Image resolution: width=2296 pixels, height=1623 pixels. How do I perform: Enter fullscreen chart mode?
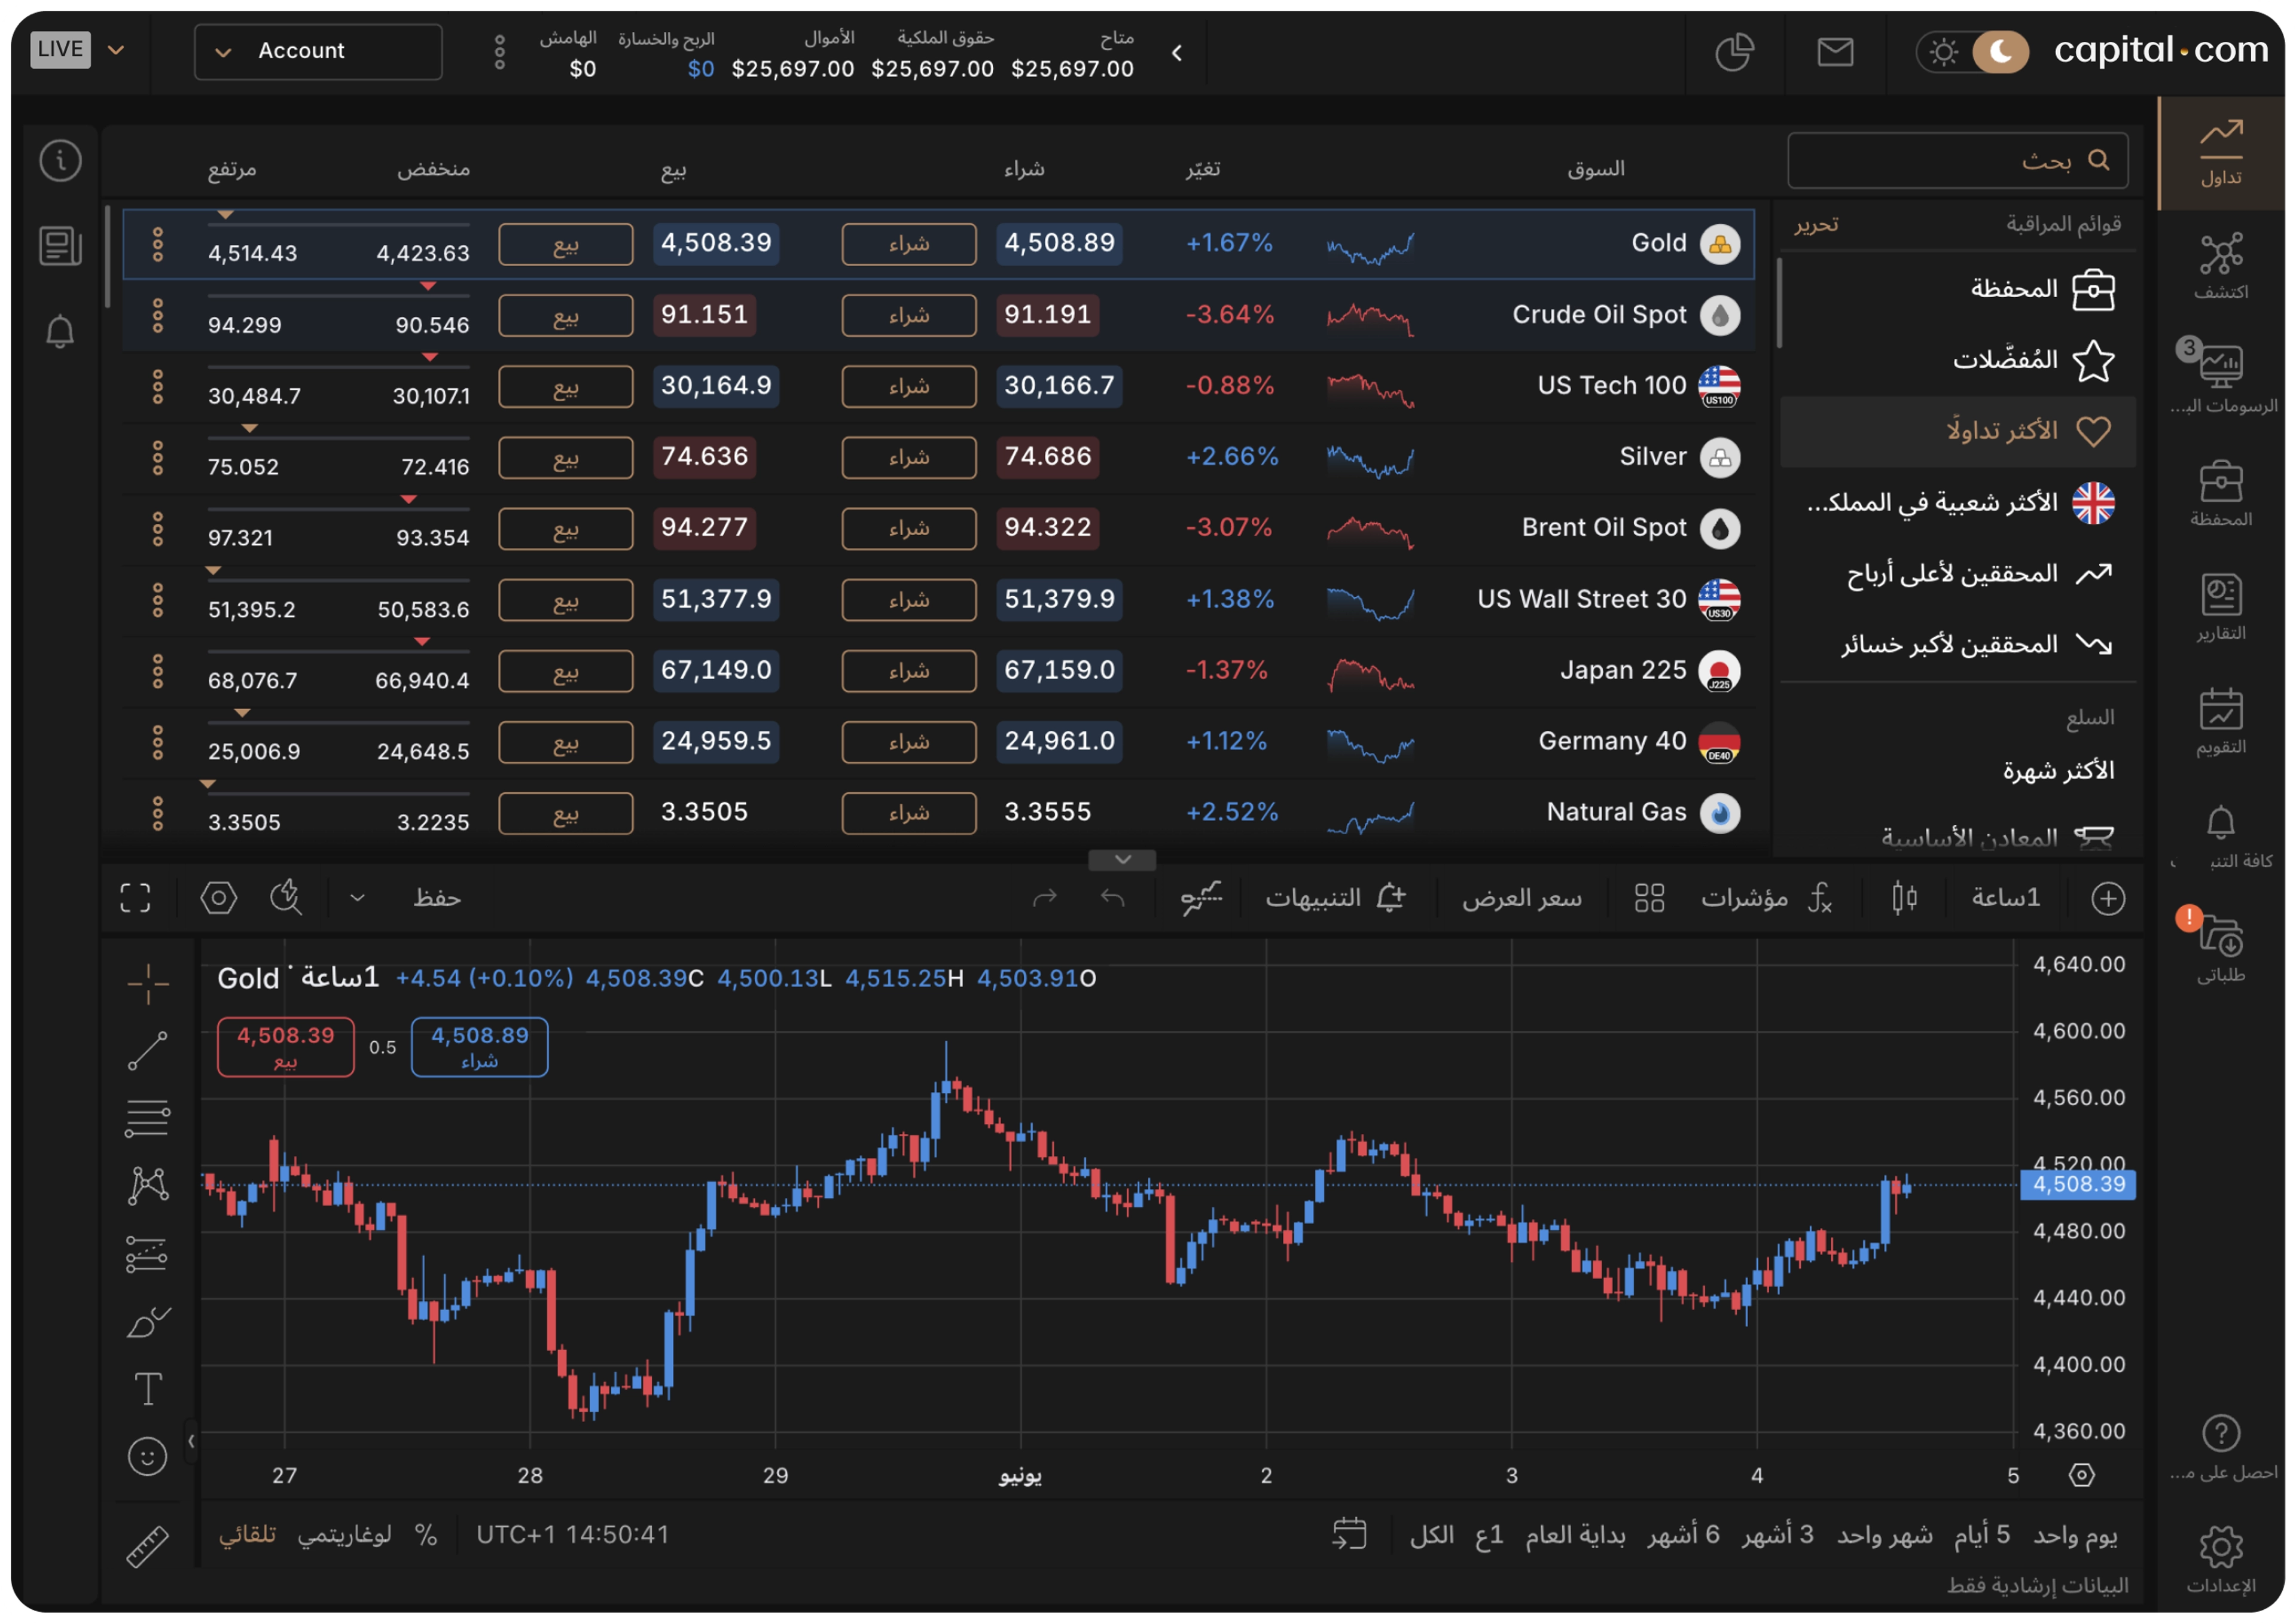tap(135, 898)
